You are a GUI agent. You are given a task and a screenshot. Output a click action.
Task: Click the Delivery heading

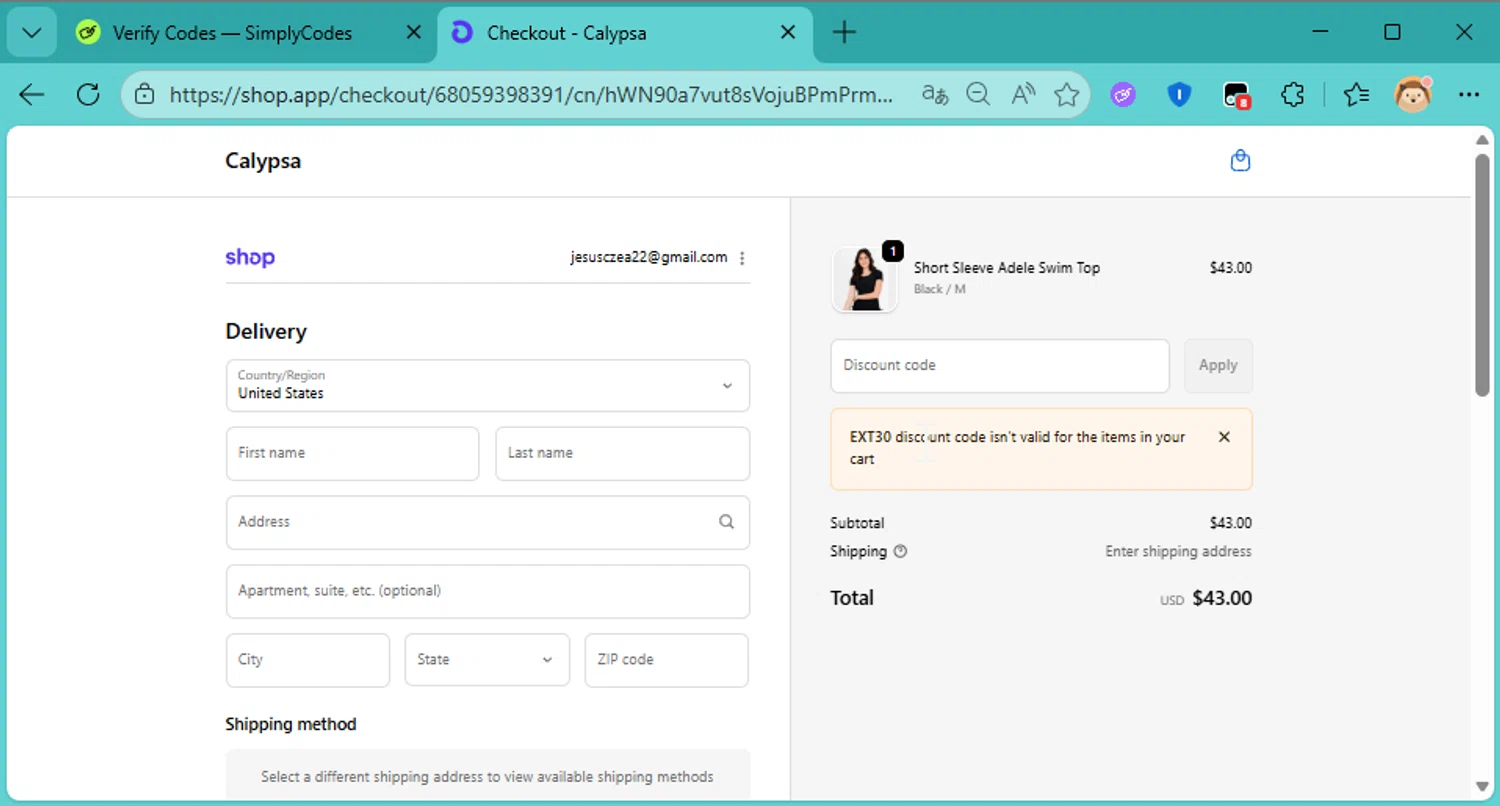[266, 332]
